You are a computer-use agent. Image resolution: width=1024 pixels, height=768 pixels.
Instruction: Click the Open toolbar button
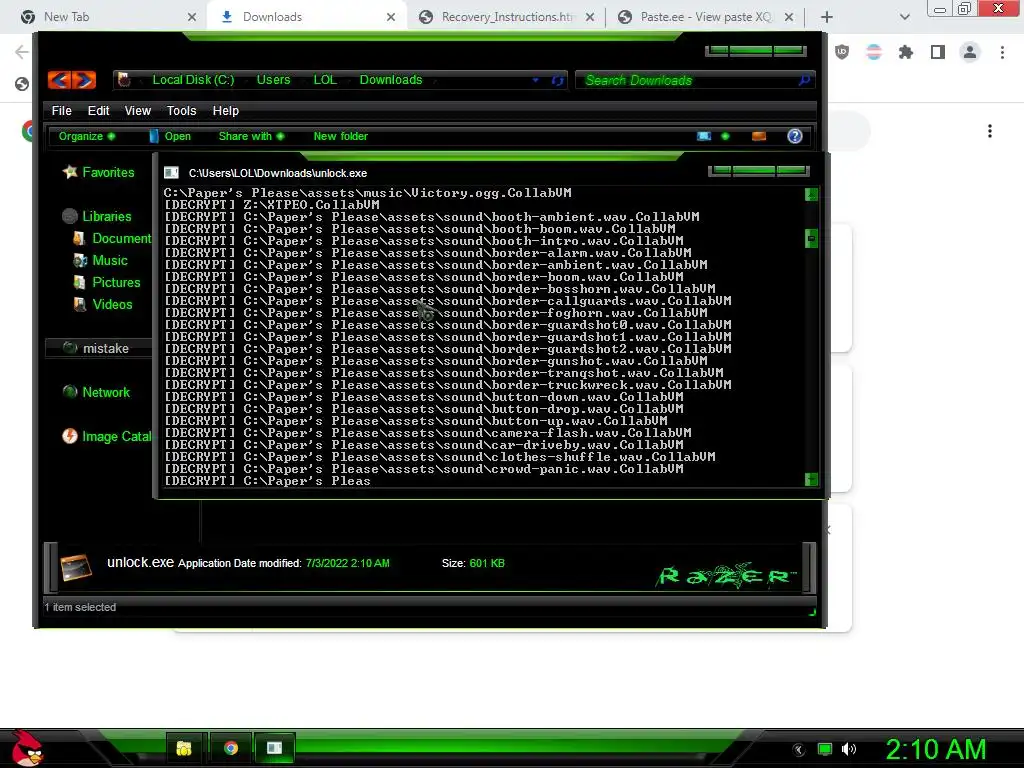pyautogui.click(x=170, y=136)
